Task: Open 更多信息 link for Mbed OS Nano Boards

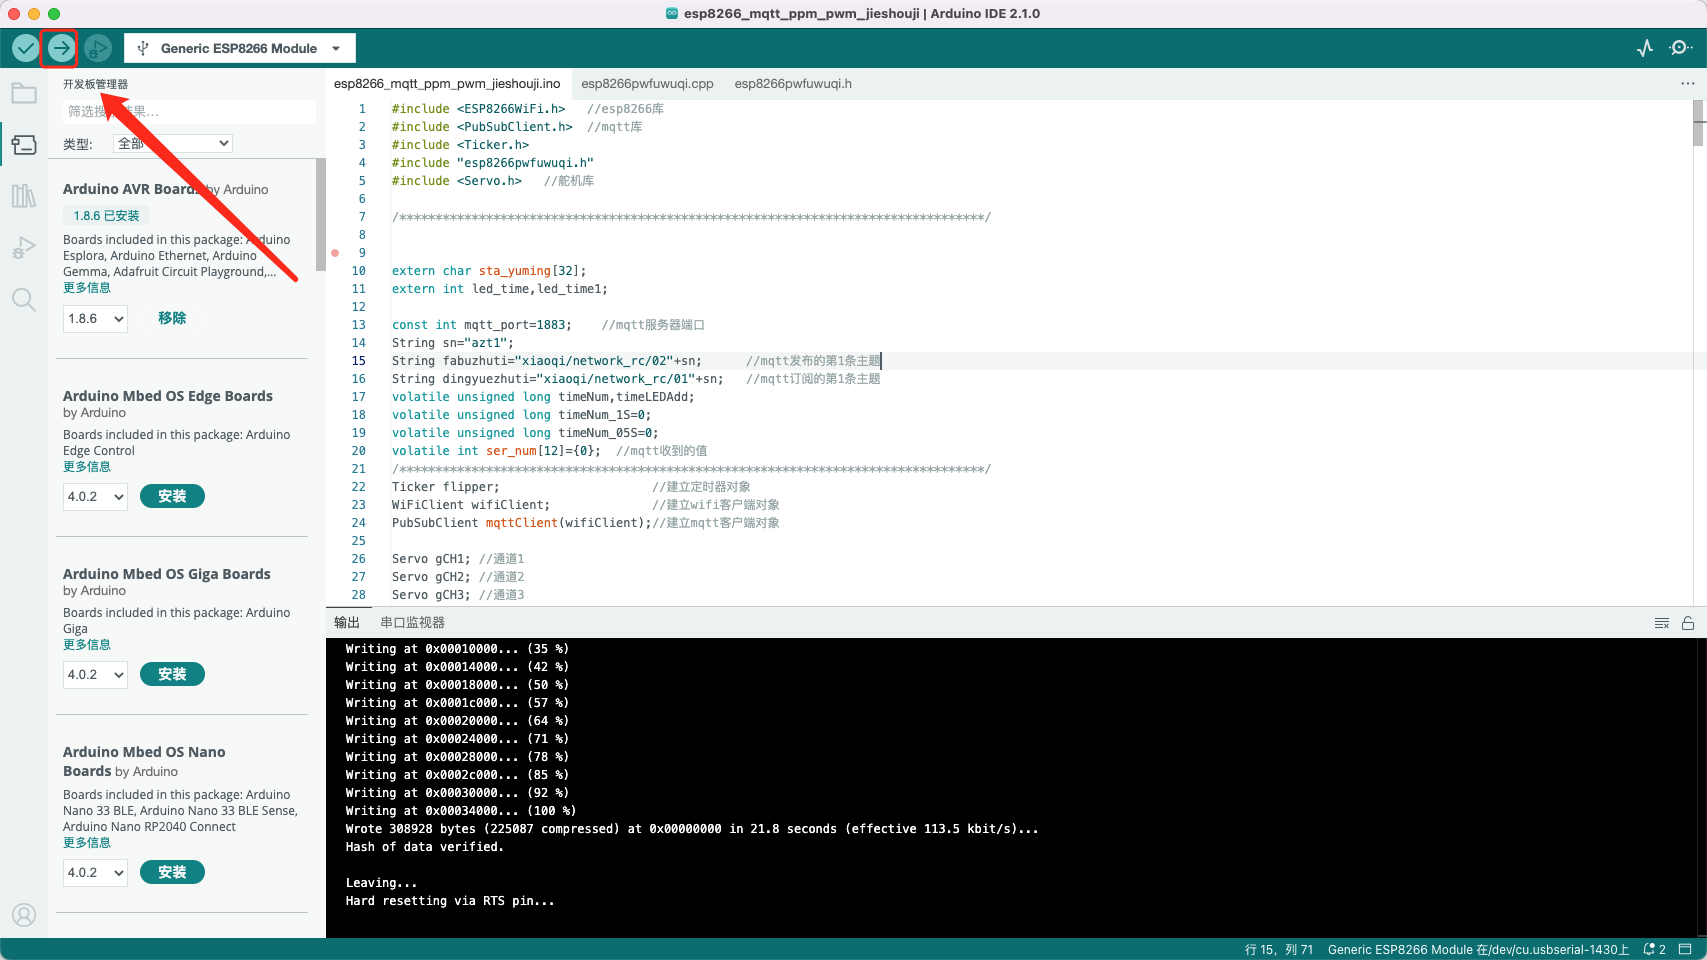Action: click(x=87, y=843)
